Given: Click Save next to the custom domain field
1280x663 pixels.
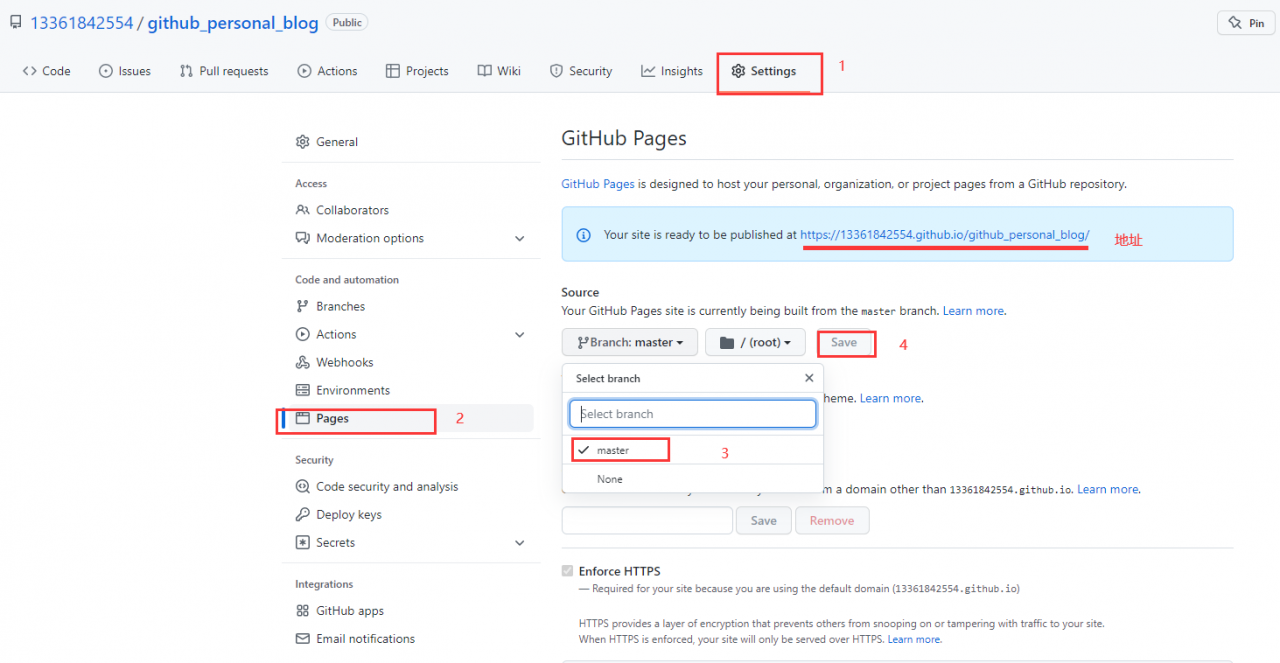Looking at the screenshot, I should pyautogui.click(x=764, y=521).
